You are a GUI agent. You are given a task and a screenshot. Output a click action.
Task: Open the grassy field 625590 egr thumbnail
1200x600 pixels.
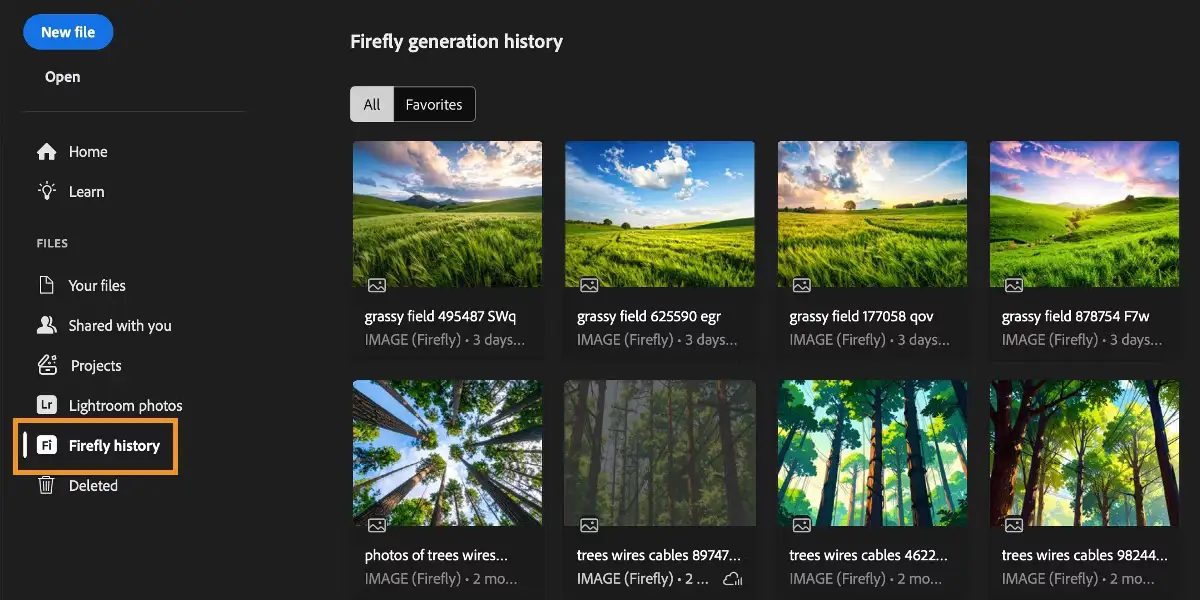click(x=660, y=214)
